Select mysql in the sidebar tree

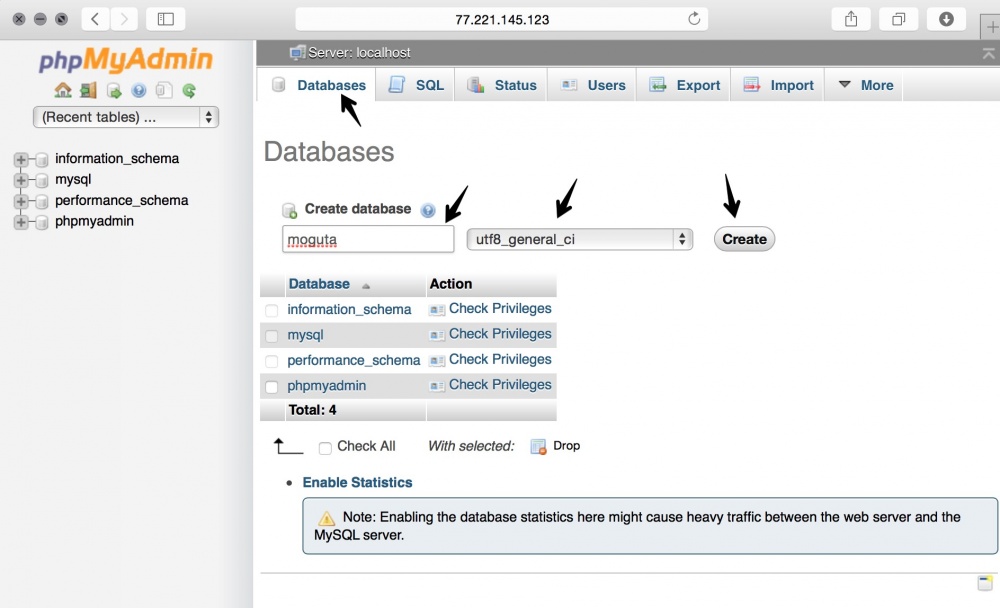click(73, 179)
